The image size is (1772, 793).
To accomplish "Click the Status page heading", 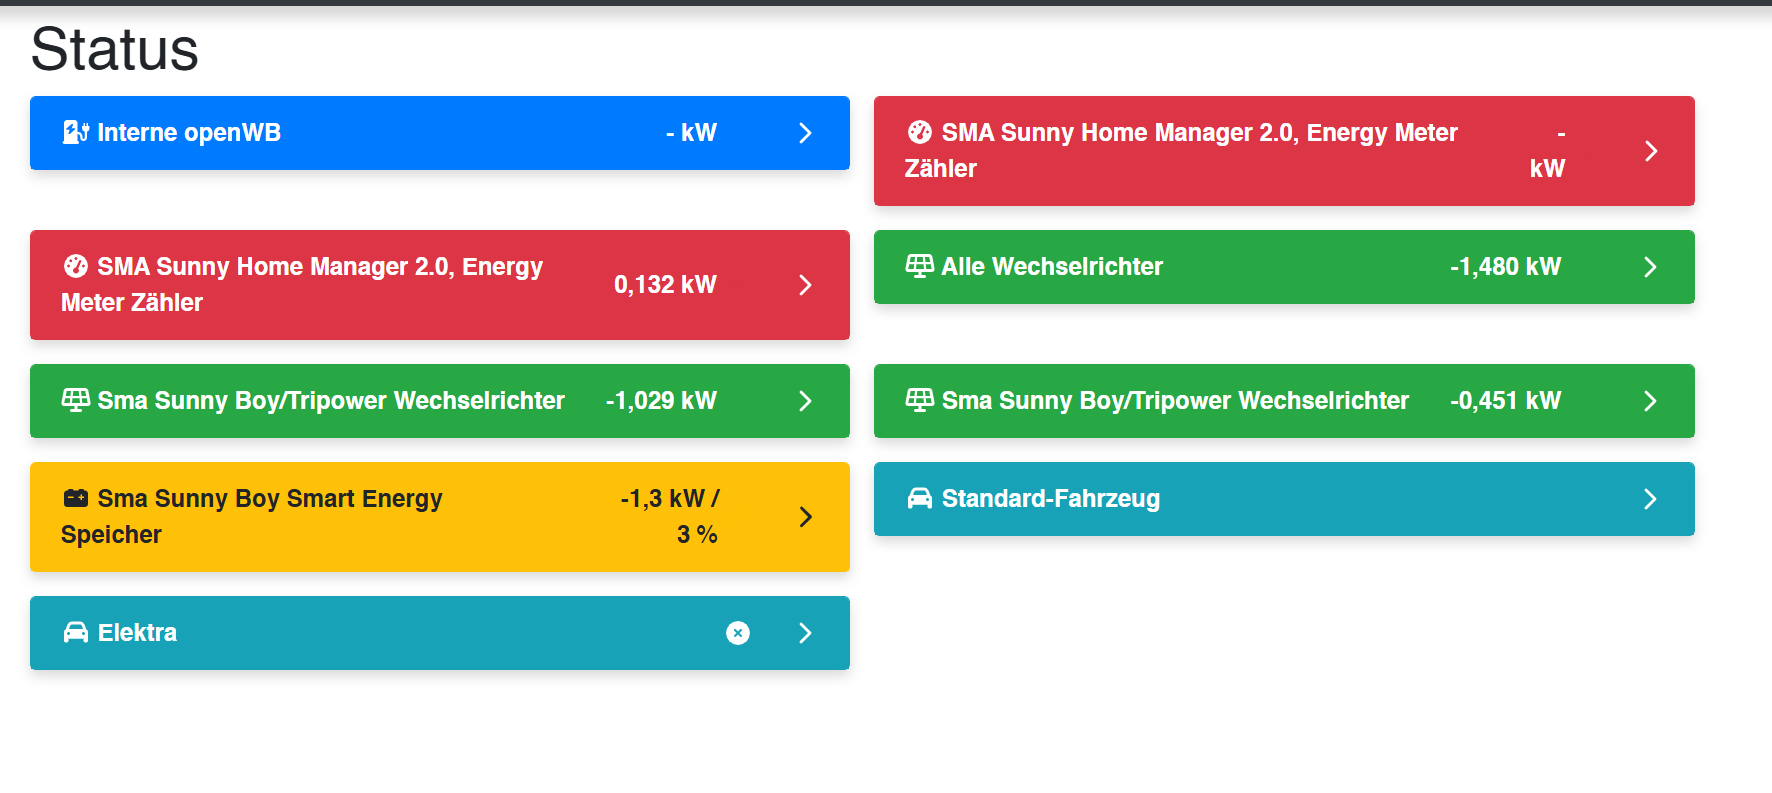I will pyautogui.click(x=115, y=49).
